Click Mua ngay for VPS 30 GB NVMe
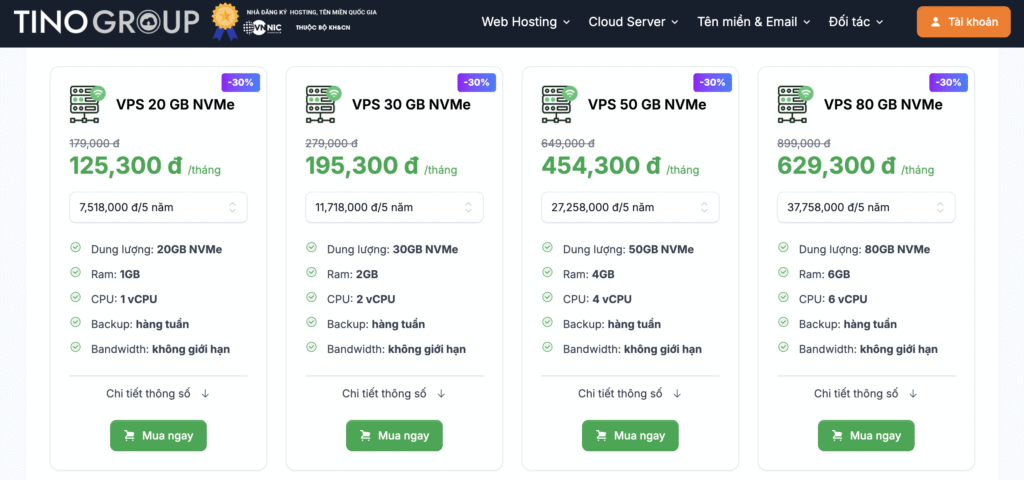This screenshot has width=1024, height=480. 394,436
